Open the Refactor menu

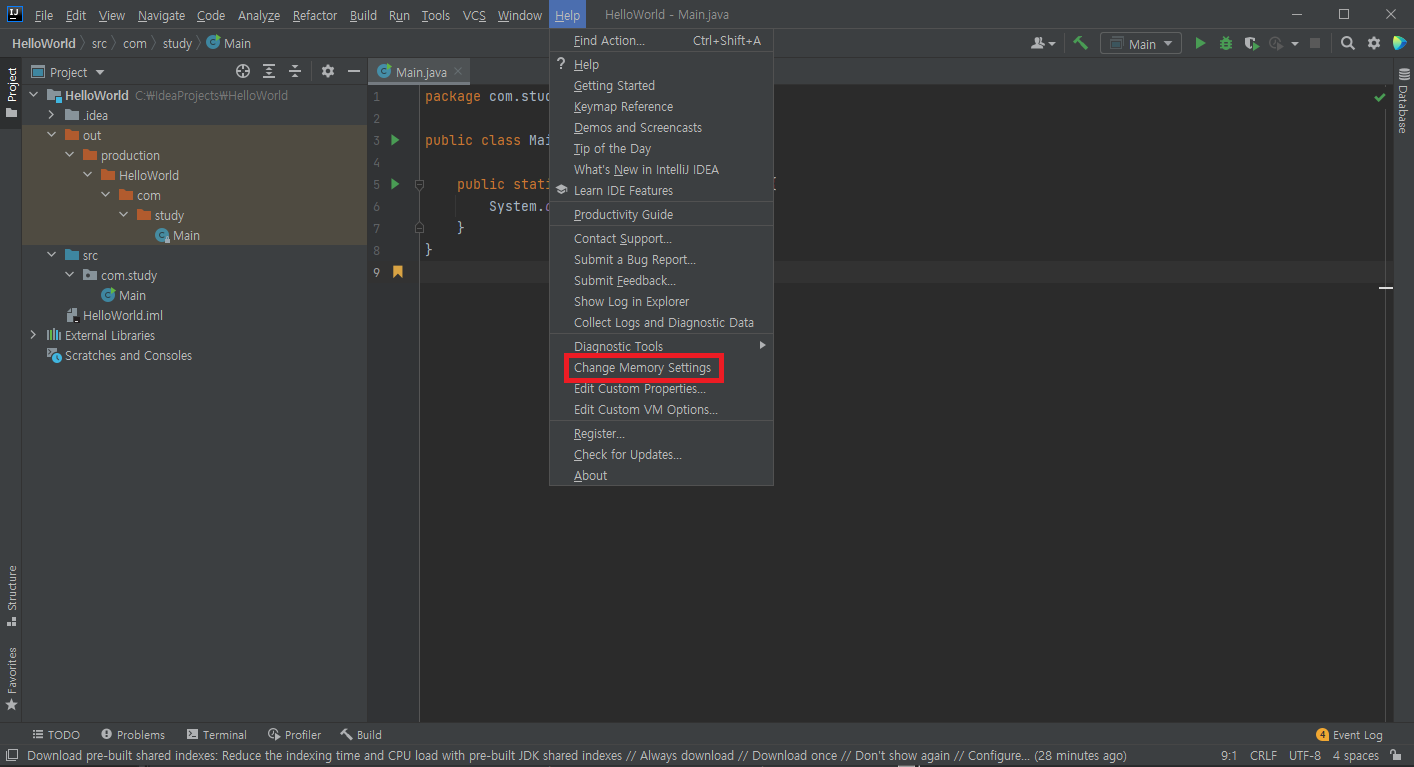click(315, 15)
